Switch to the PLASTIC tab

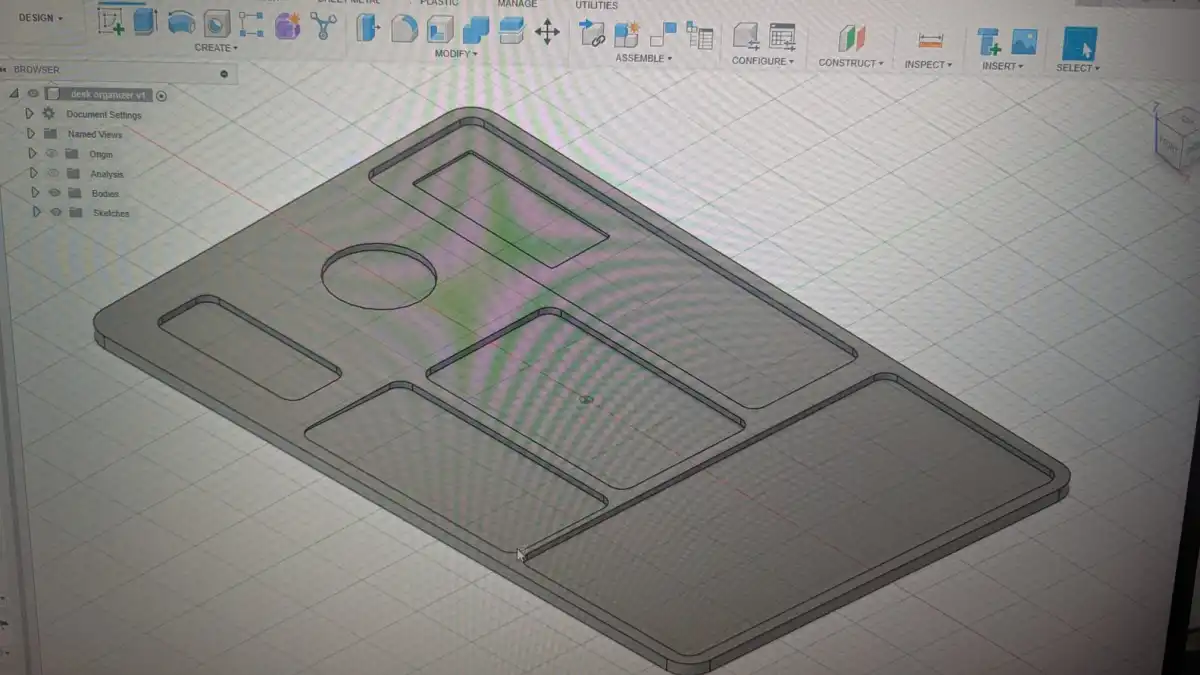439,3
